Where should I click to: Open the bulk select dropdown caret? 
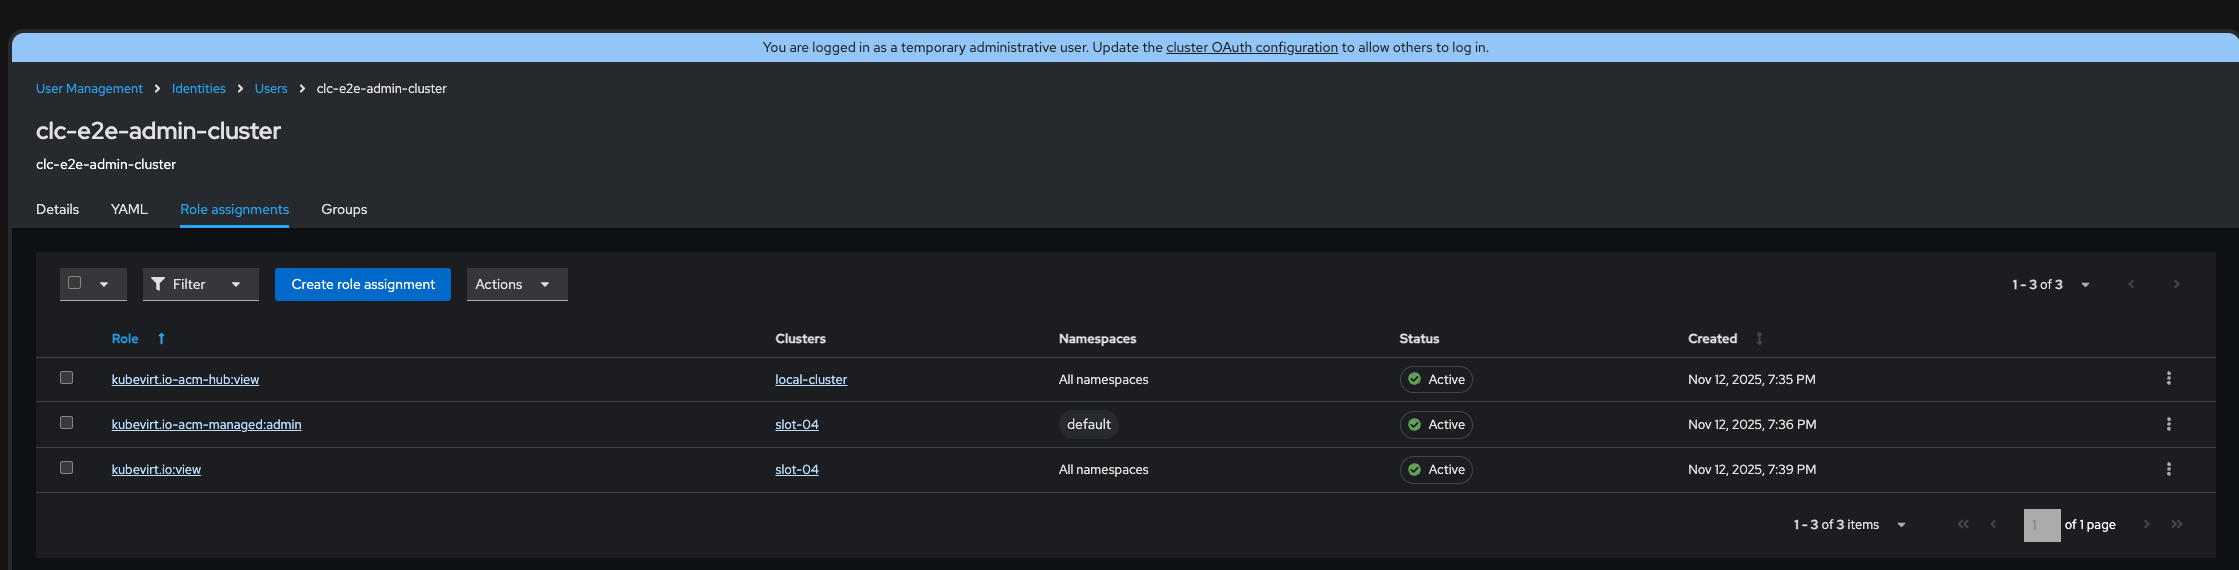pos(104,284)
